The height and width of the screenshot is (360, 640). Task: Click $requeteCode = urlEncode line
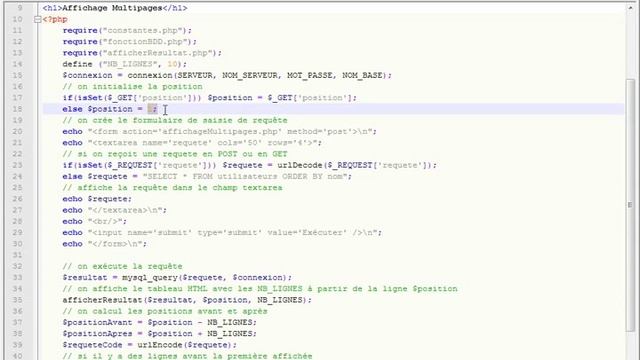pyautogui.click(x=149, y=345)
